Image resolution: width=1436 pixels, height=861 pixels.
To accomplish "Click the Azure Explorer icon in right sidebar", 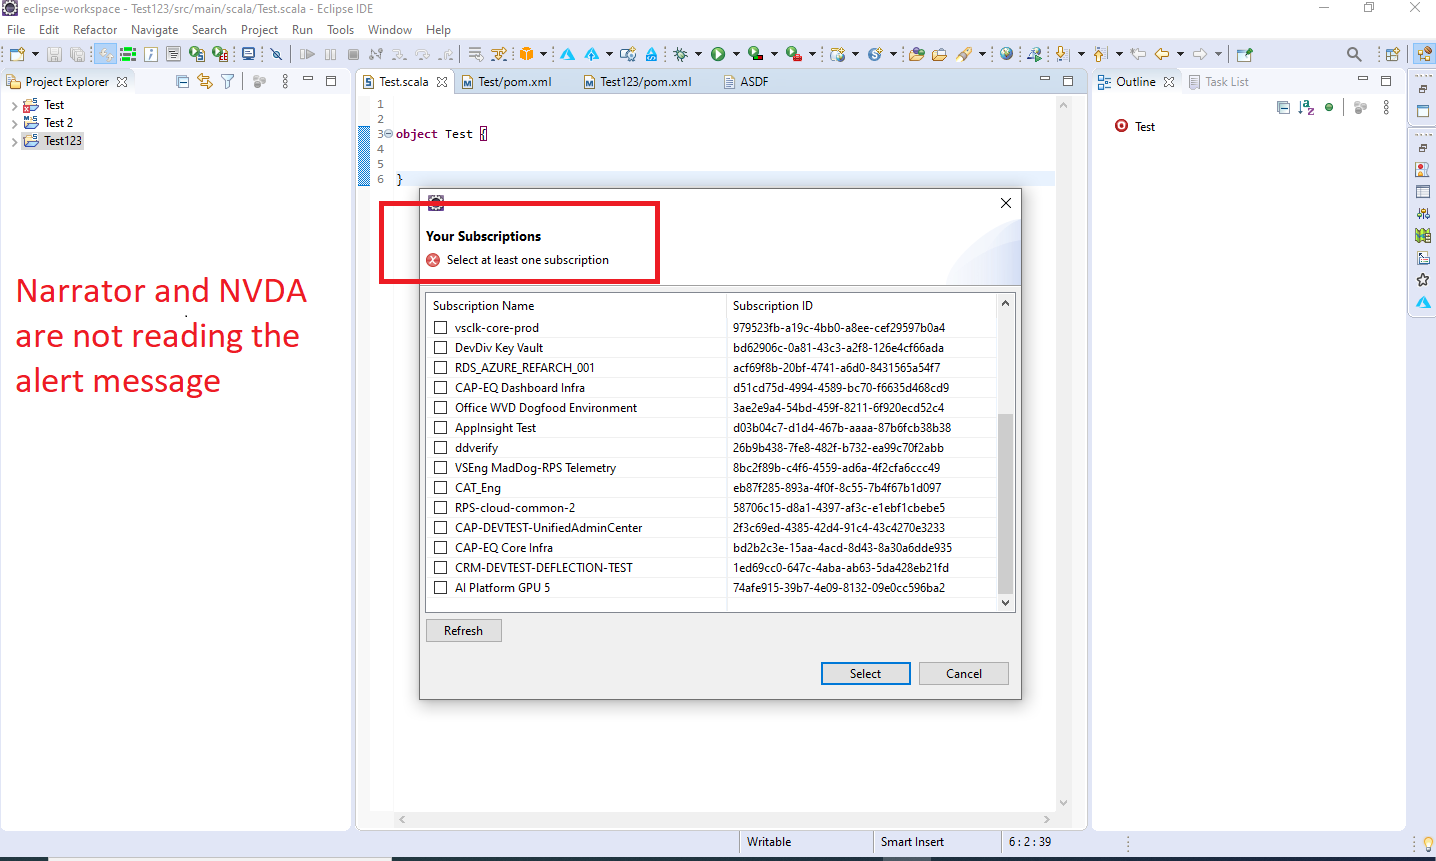I will point(1423,301).
